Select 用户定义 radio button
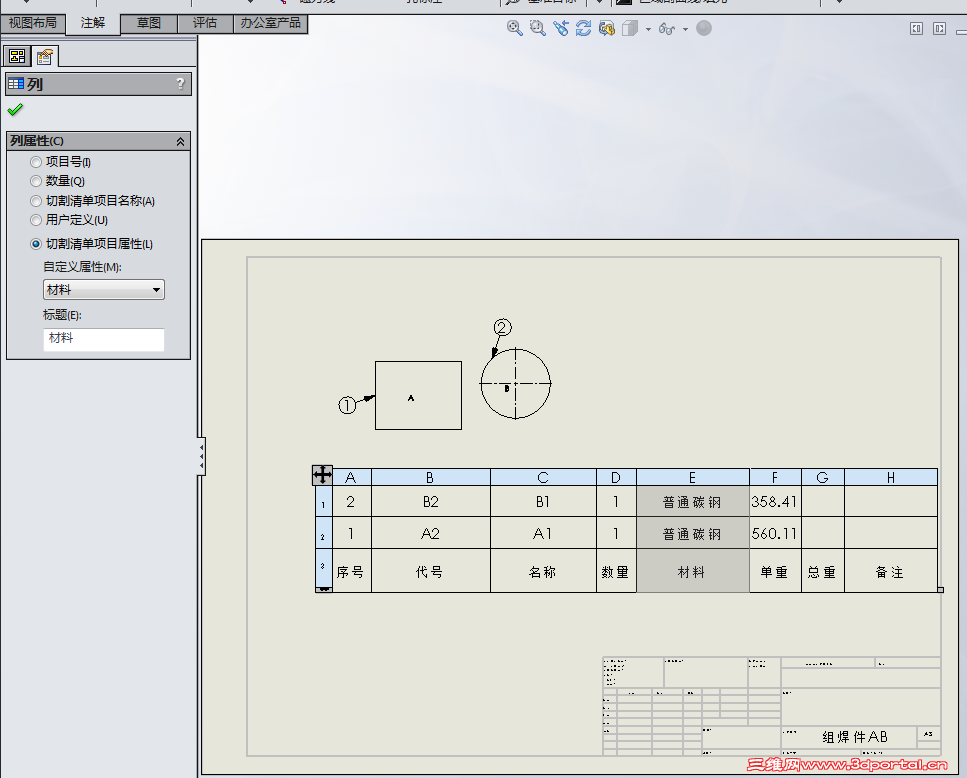 coord(36,220)
